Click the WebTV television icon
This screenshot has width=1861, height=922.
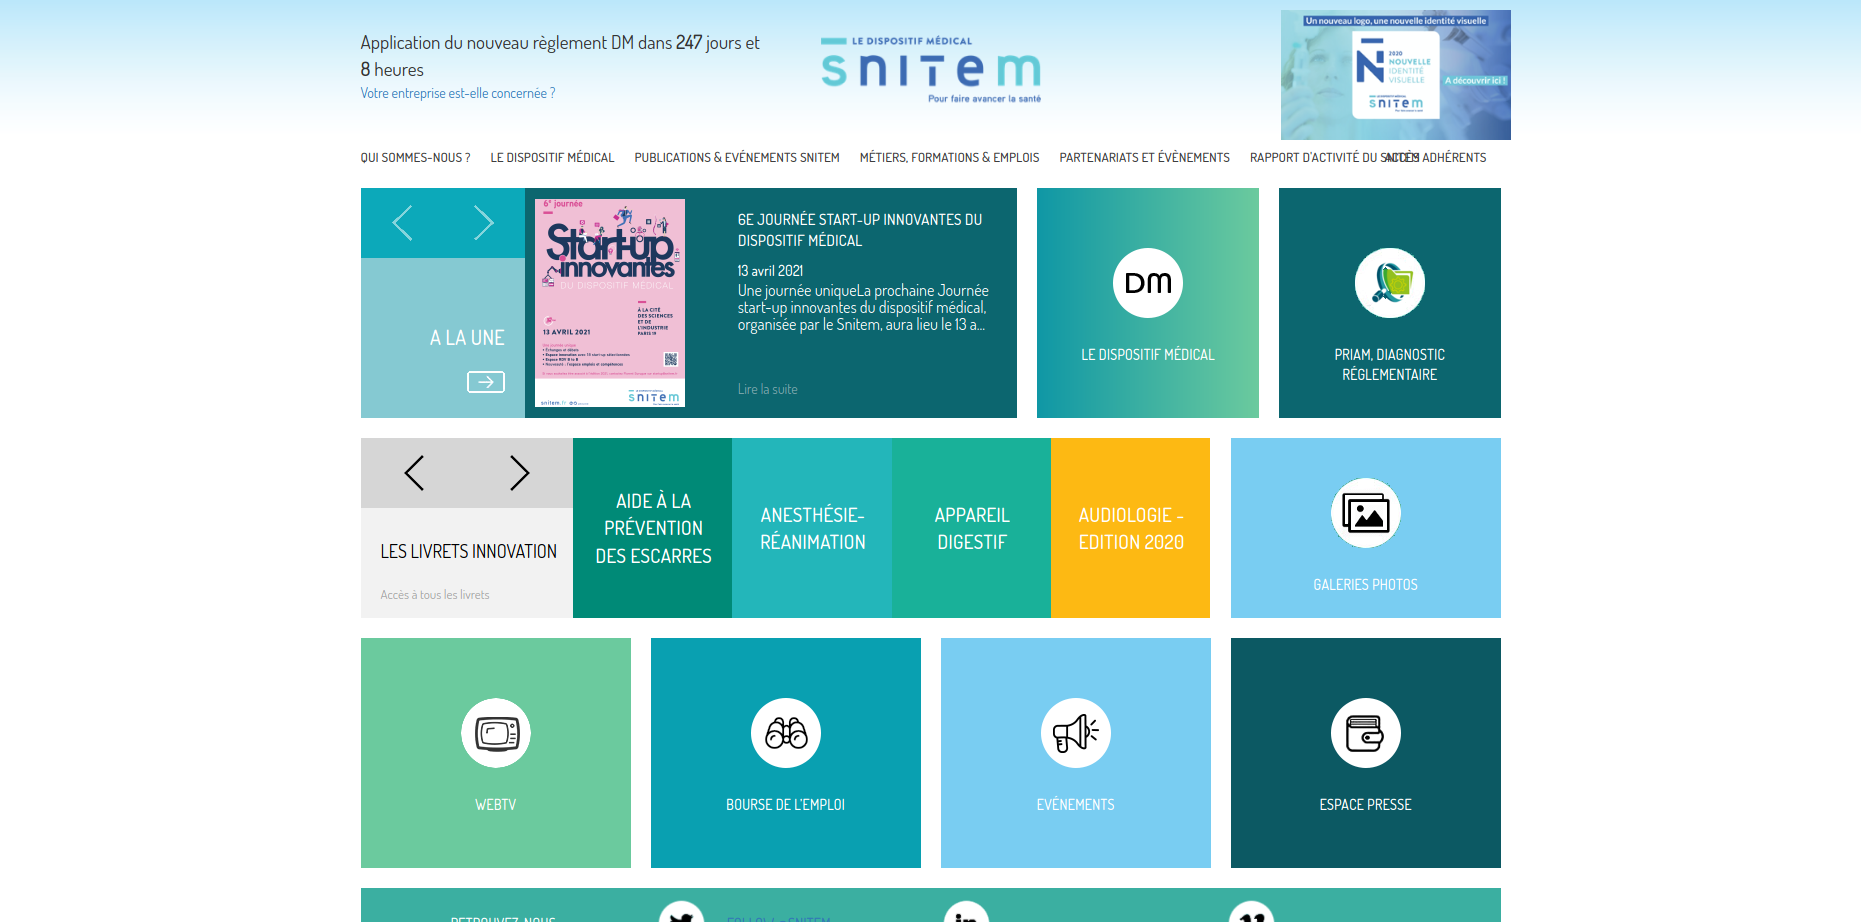[495, 733]
